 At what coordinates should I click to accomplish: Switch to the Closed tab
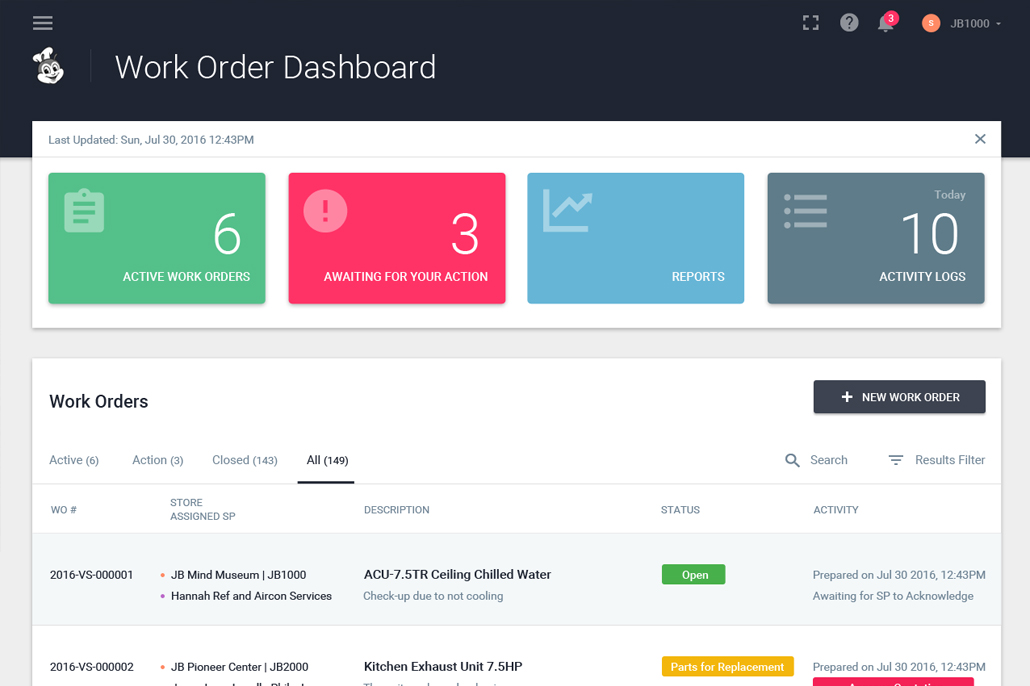pyautogui.click(x=244, y=460)
